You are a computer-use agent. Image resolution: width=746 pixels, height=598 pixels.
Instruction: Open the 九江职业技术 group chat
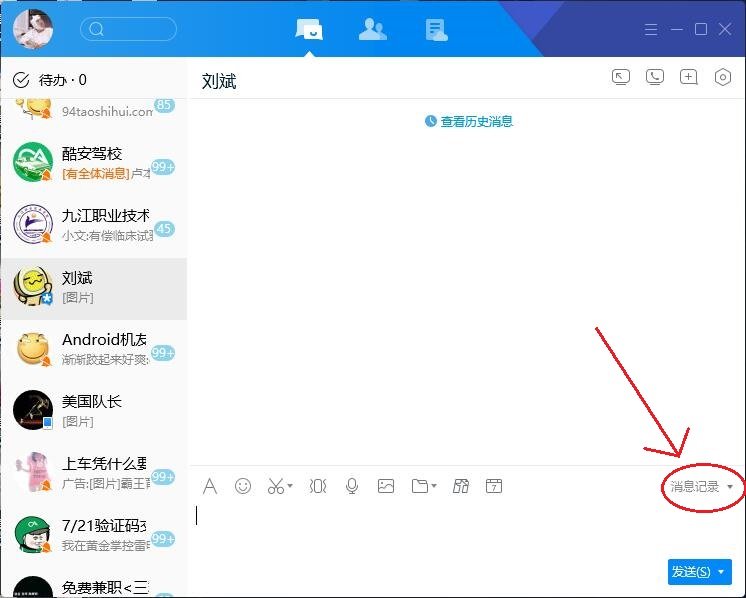(x=94, y=225)
